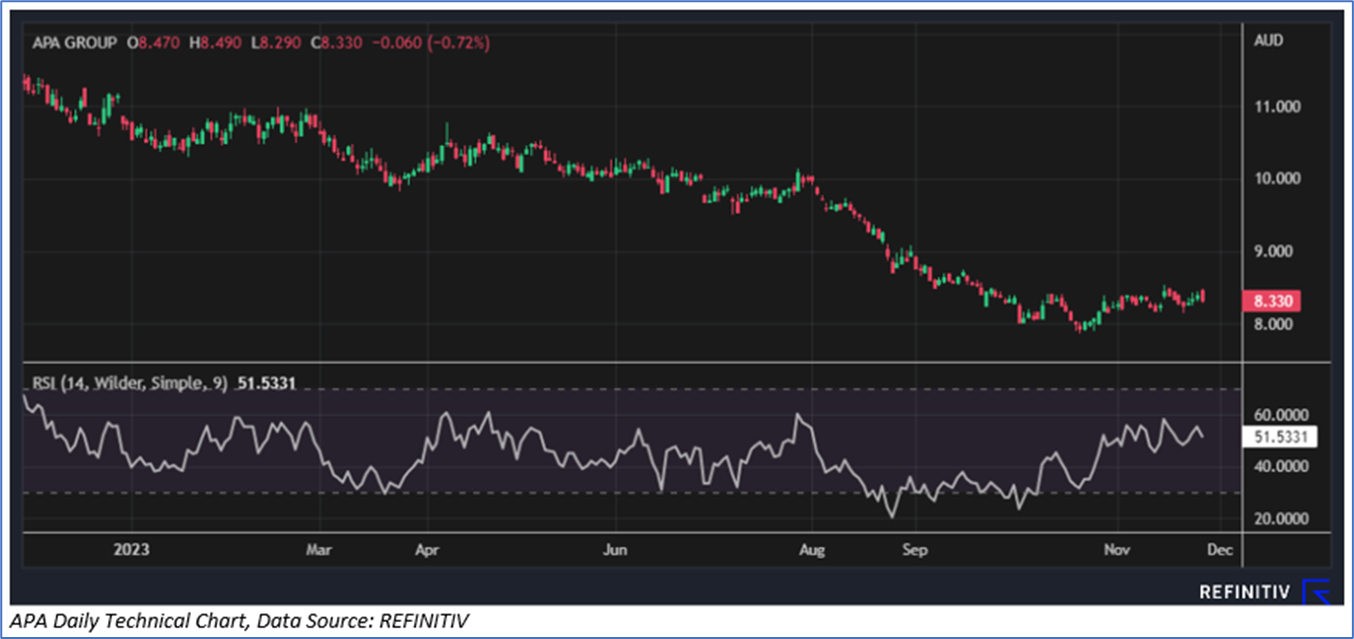Click the AUD currency label
1354x639 pixels.
pyautogui.click(x=1268, y=41)
